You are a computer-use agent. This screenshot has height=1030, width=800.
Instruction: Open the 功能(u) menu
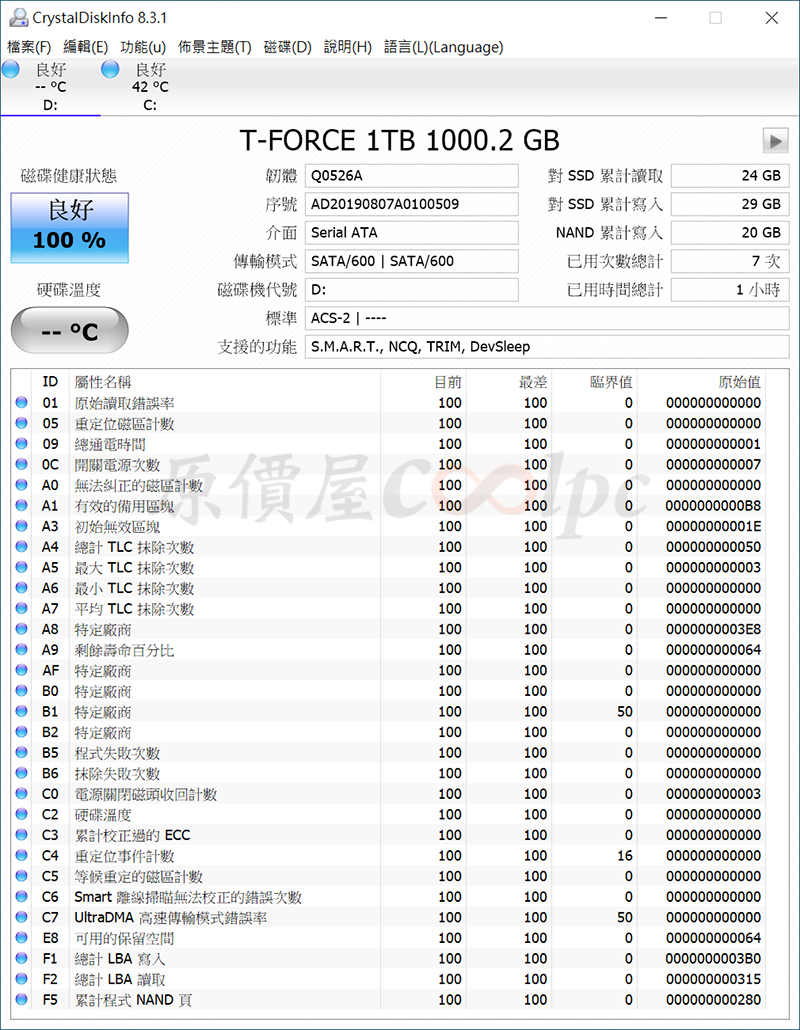143,47
